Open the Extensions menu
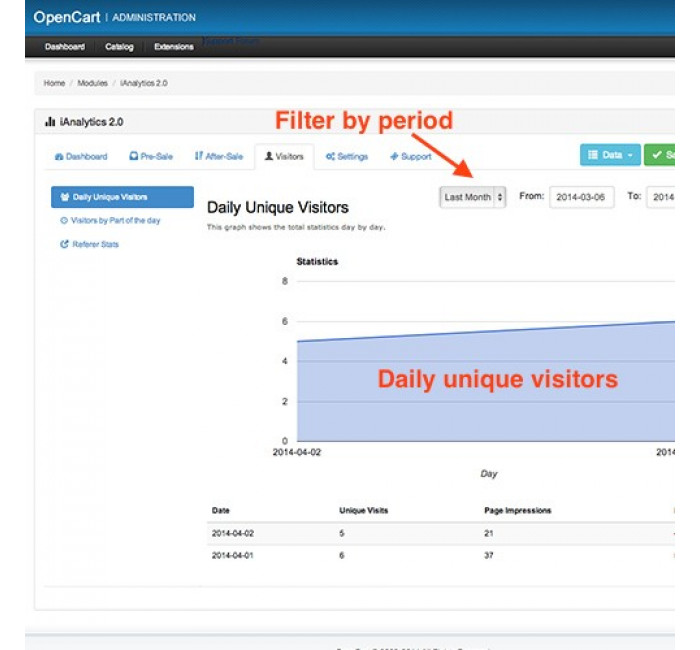700x650 pixels. pos(174,46)
